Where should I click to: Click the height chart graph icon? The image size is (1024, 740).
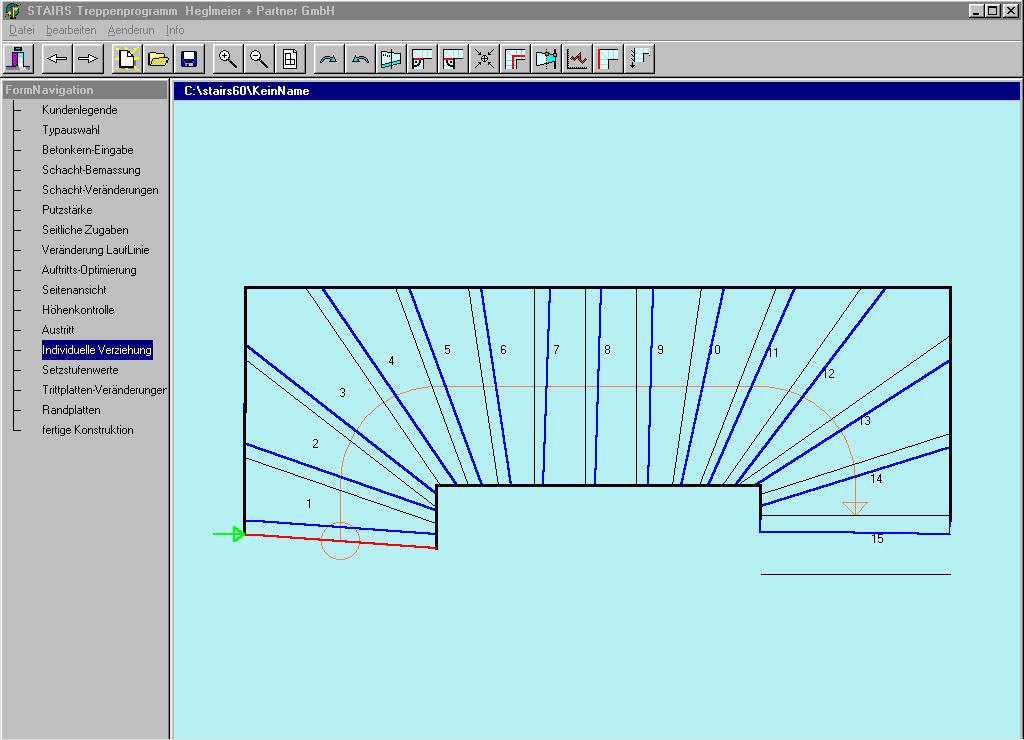point(577,59)
